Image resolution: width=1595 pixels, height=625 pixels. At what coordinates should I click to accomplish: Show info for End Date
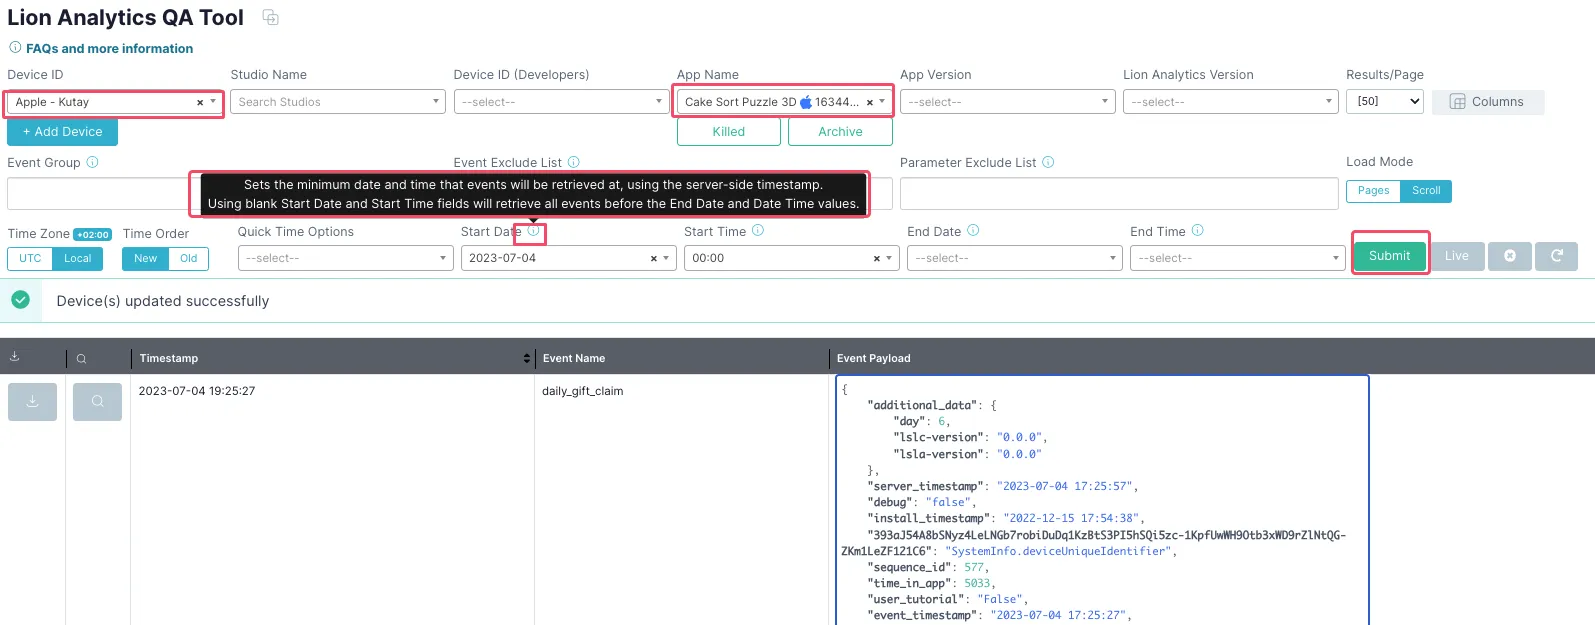point(973,230)
